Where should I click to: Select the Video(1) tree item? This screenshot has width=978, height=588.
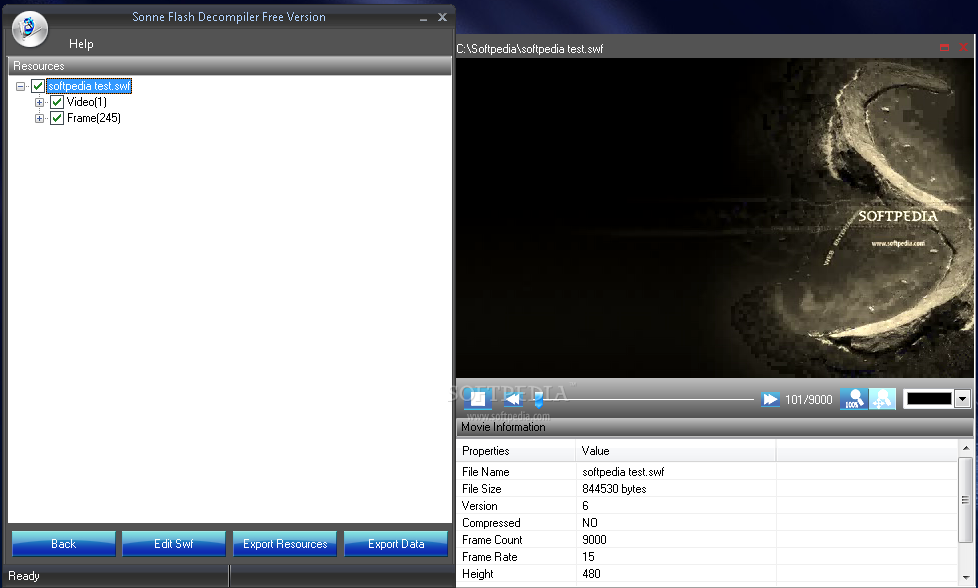click(87, 102)
